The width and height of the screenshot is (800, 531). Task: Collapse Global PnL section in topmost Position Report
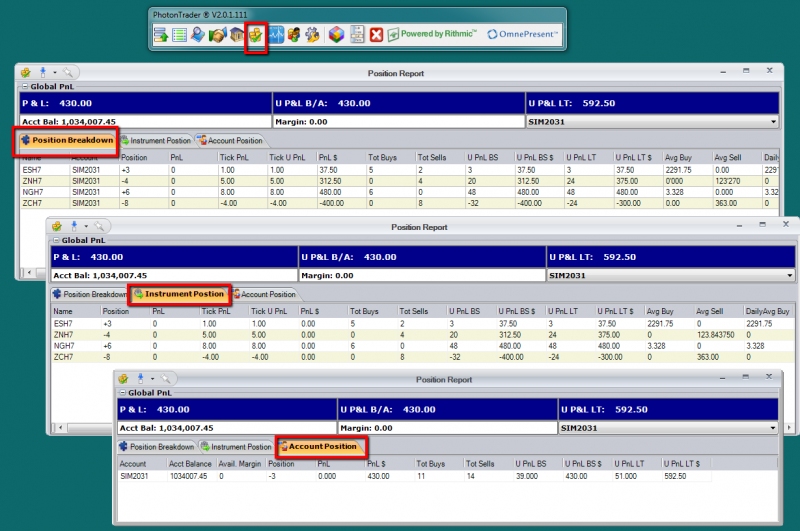click(x=24, y=86)
